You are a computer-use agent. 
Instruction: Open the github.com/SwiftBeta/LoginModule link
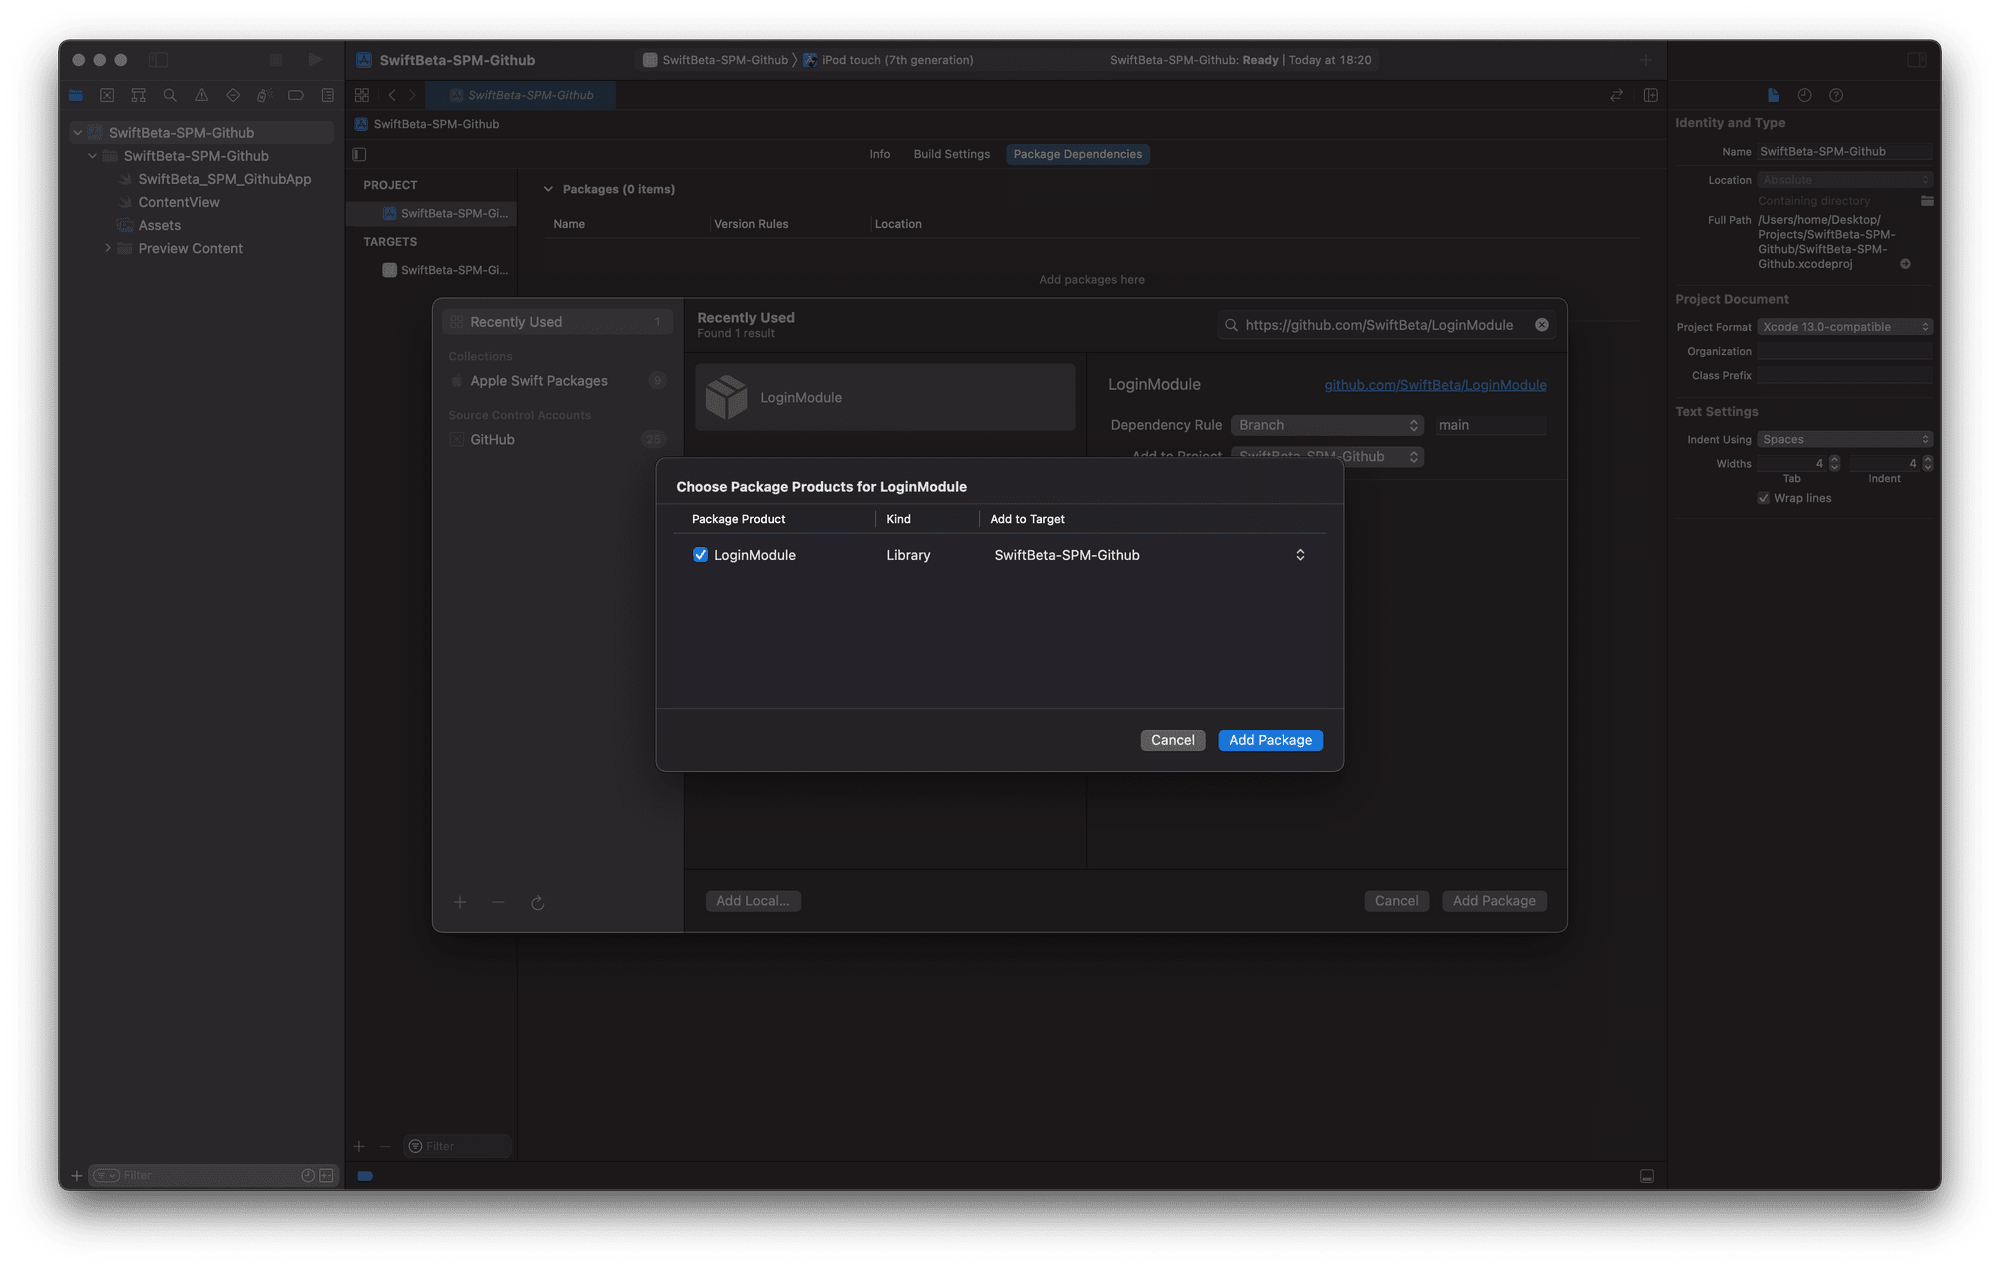(x=1435, y=385)
